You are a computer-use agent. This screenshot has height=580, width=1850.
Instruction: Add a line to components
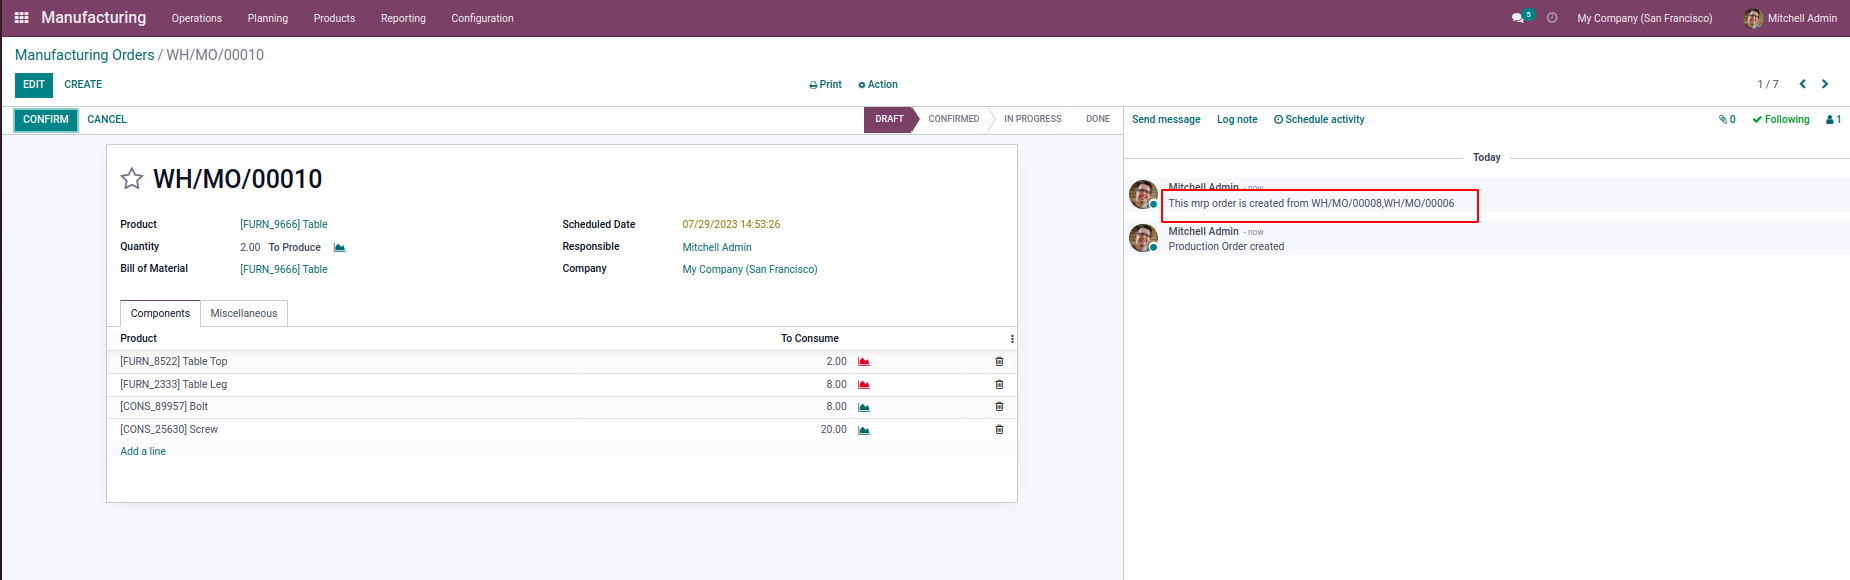coord(143,452)
